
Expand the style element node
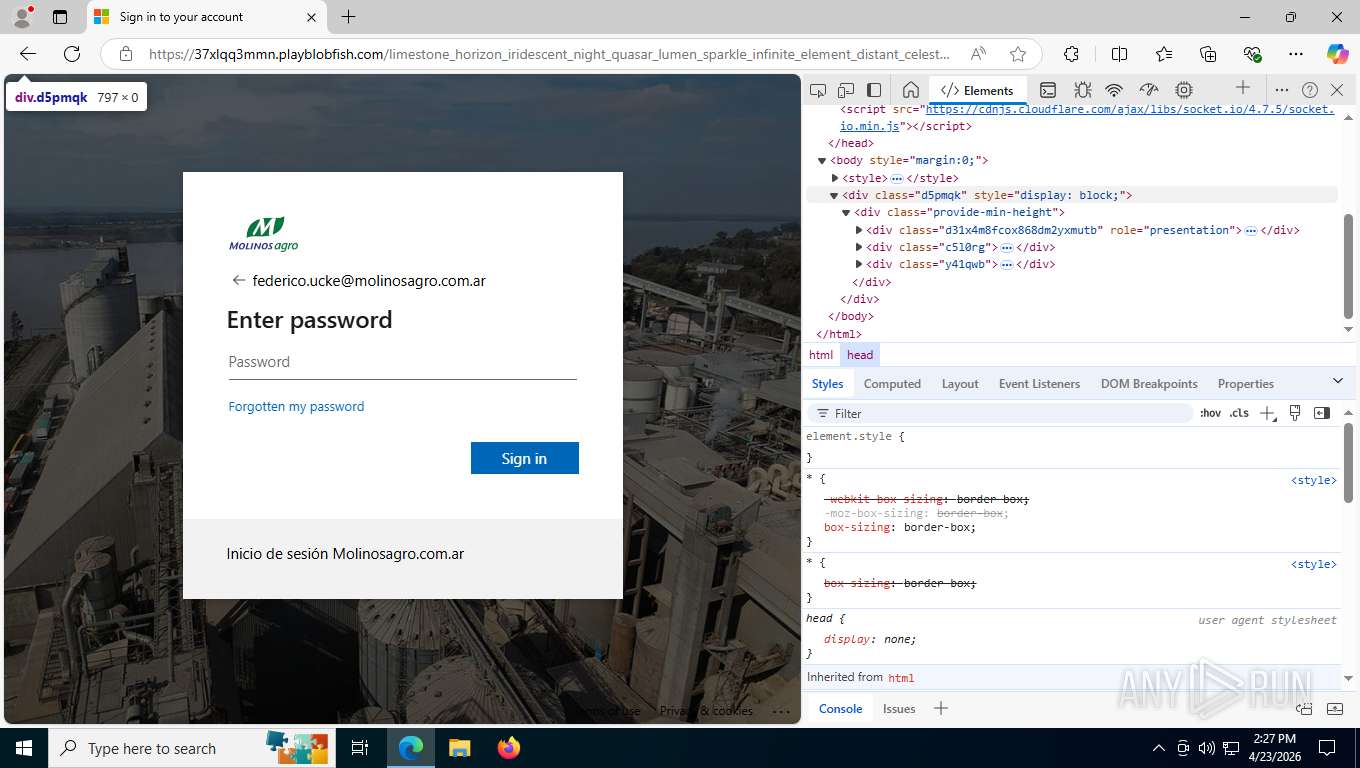835,178
